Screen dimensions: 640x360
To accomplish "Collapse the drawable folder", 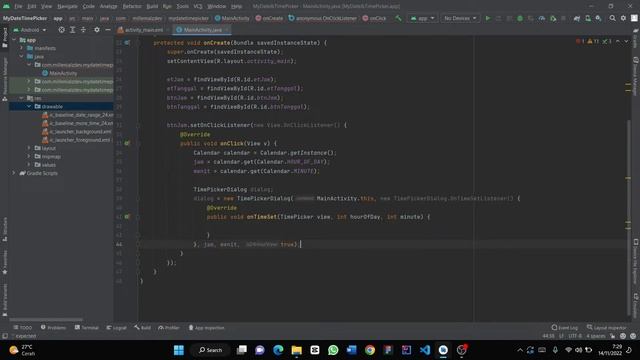I will 29,107.
